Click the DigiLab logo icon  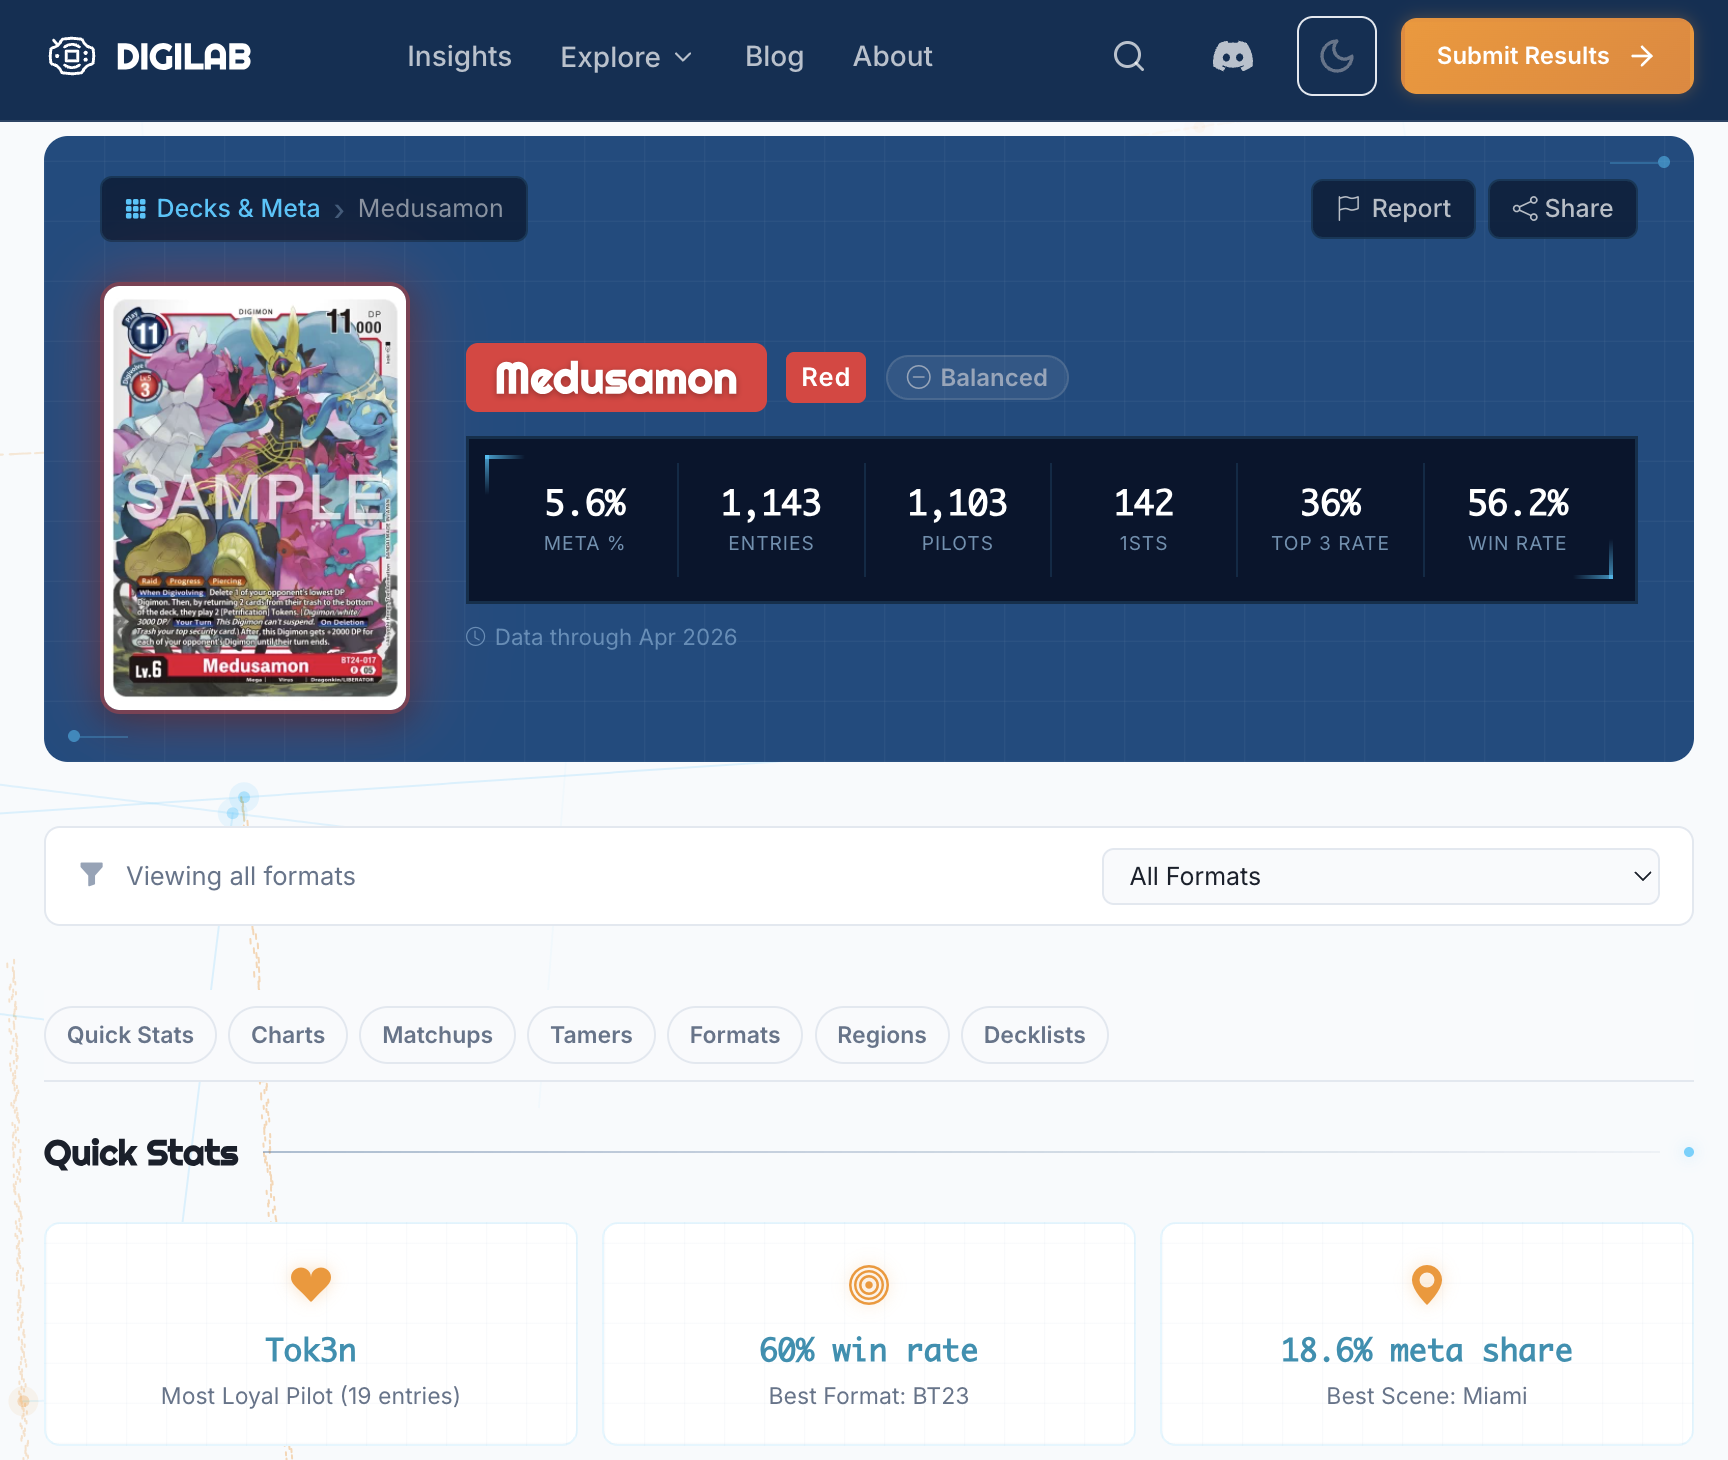point(72,56)
